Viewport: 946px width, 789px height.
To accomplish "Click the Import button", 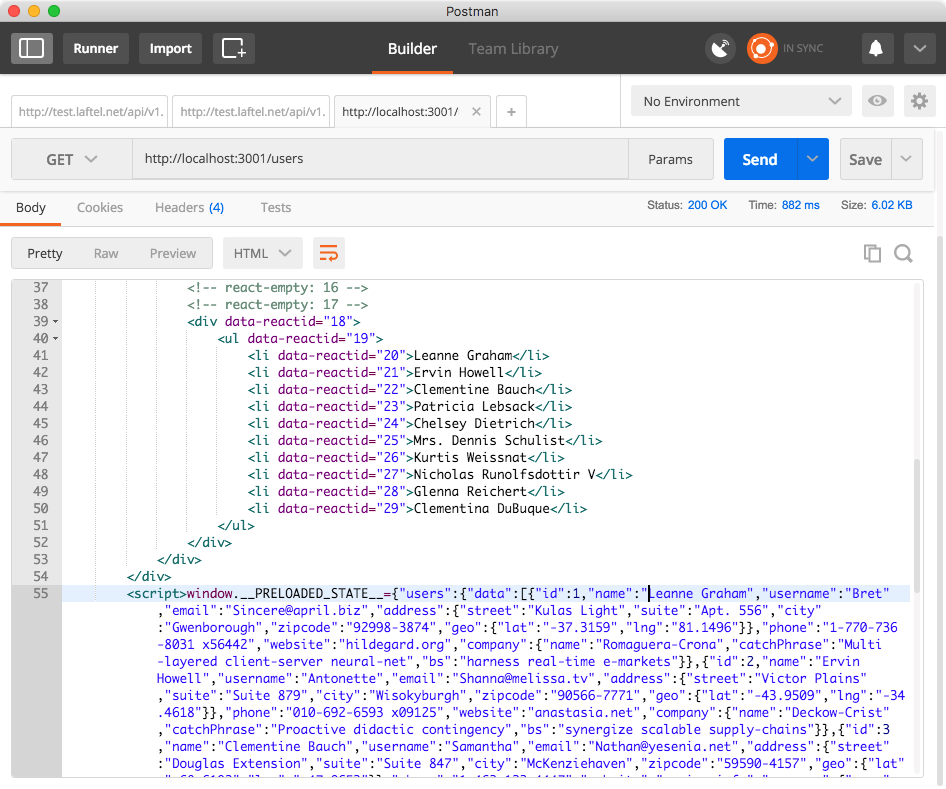I will (171, 48).
